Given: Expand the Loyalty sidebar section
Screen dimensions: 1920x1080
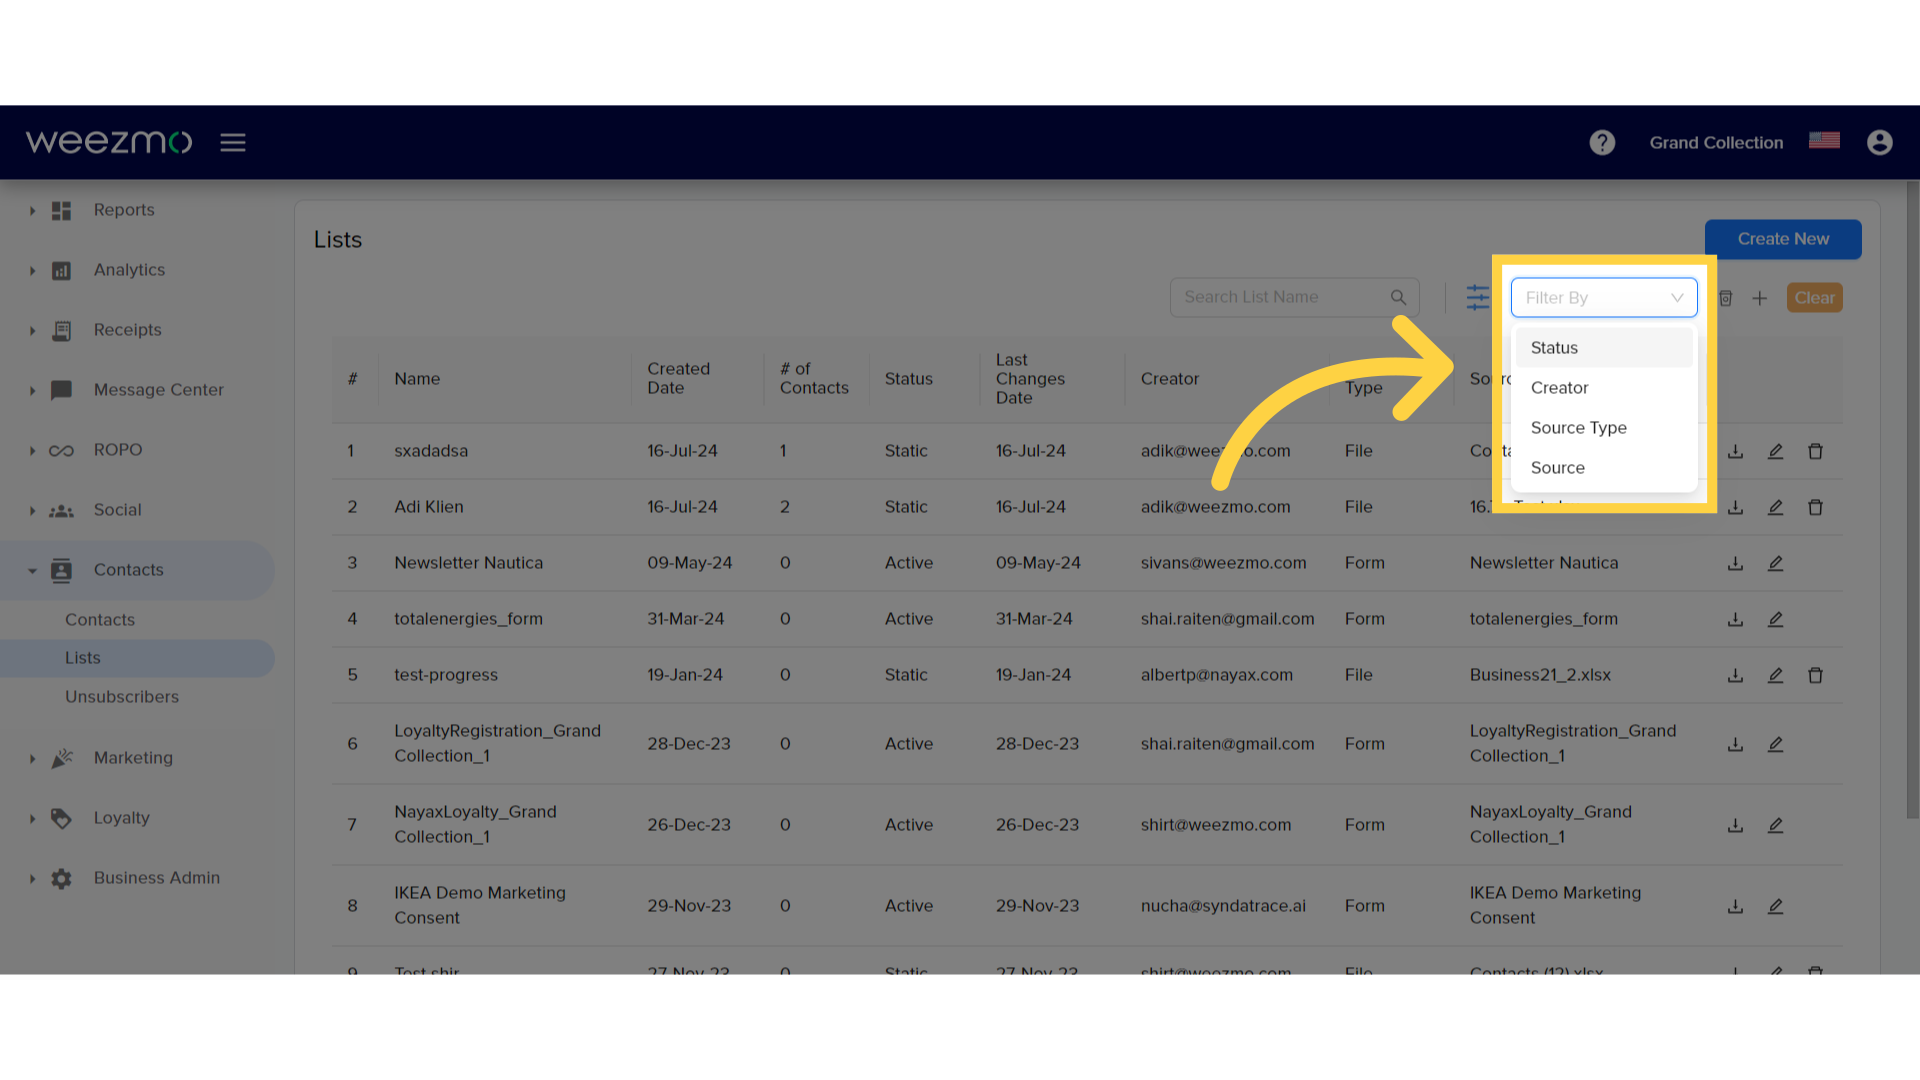Looking at the screenshot, I should click(32, 819).
